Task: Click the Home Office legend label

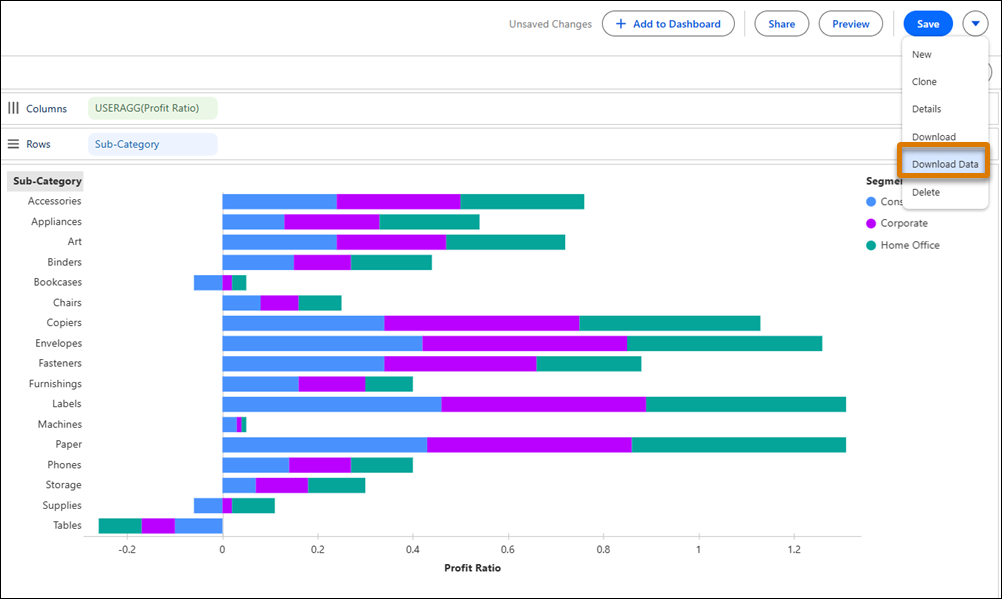Action: (910, 245)
